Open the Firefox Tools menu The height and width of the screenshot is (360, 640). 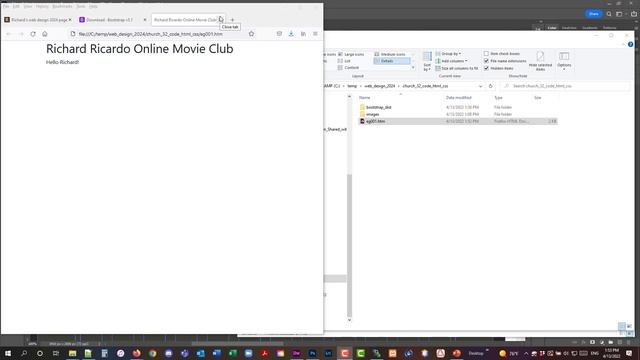pos(81,7)
